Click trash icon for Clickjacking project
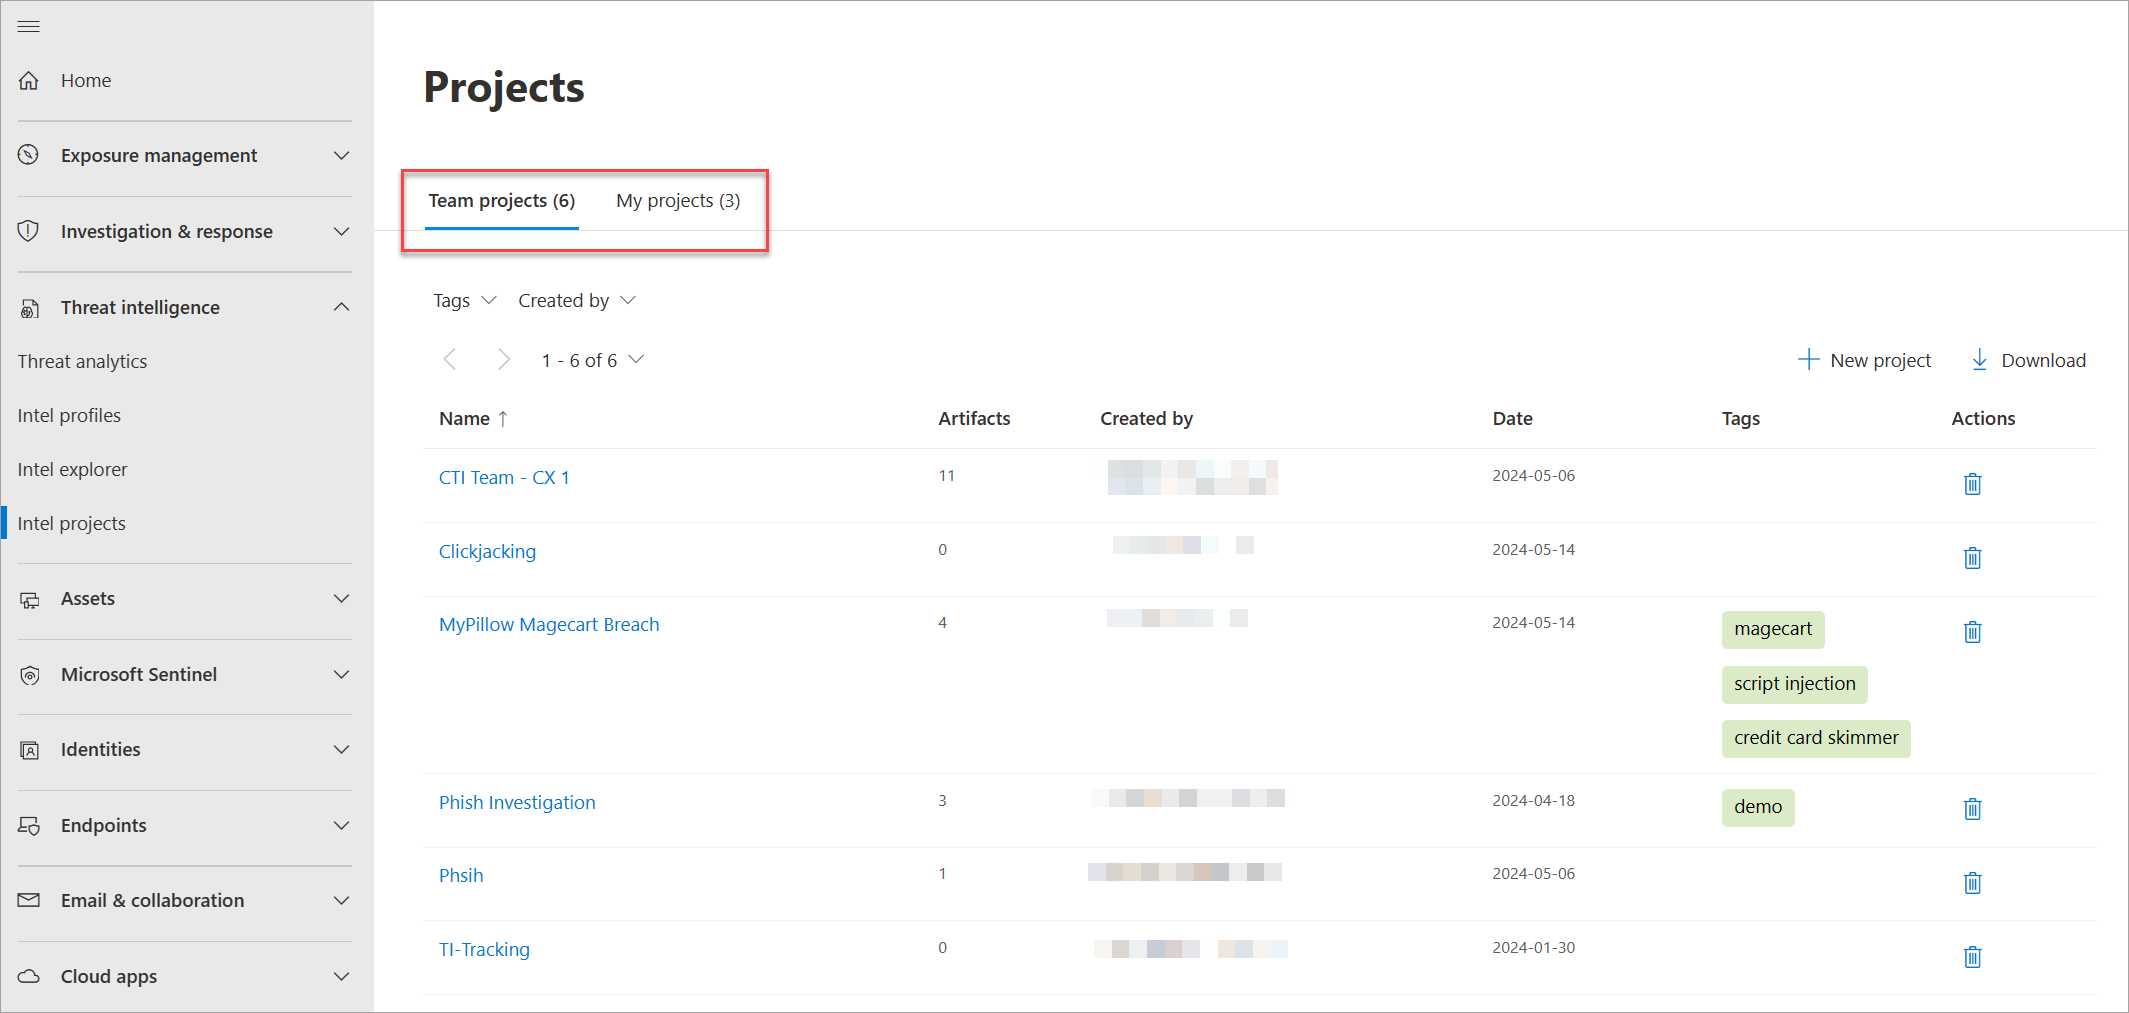The image size is (2129, 1013). tap(1972, 558)
